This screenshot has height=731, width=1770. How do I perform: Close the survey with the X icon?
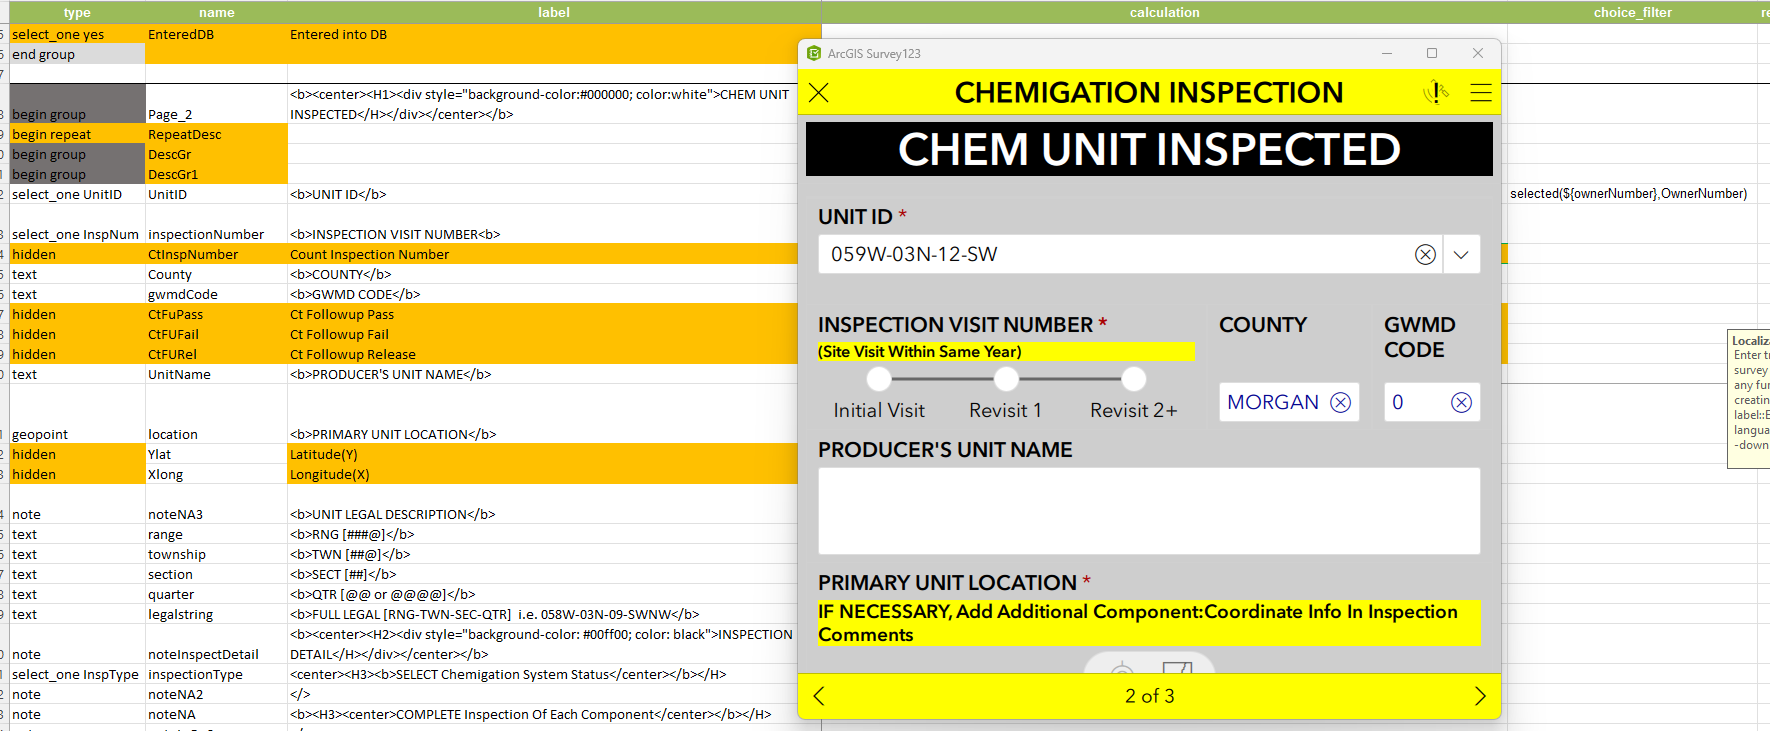tap(819, 93)
